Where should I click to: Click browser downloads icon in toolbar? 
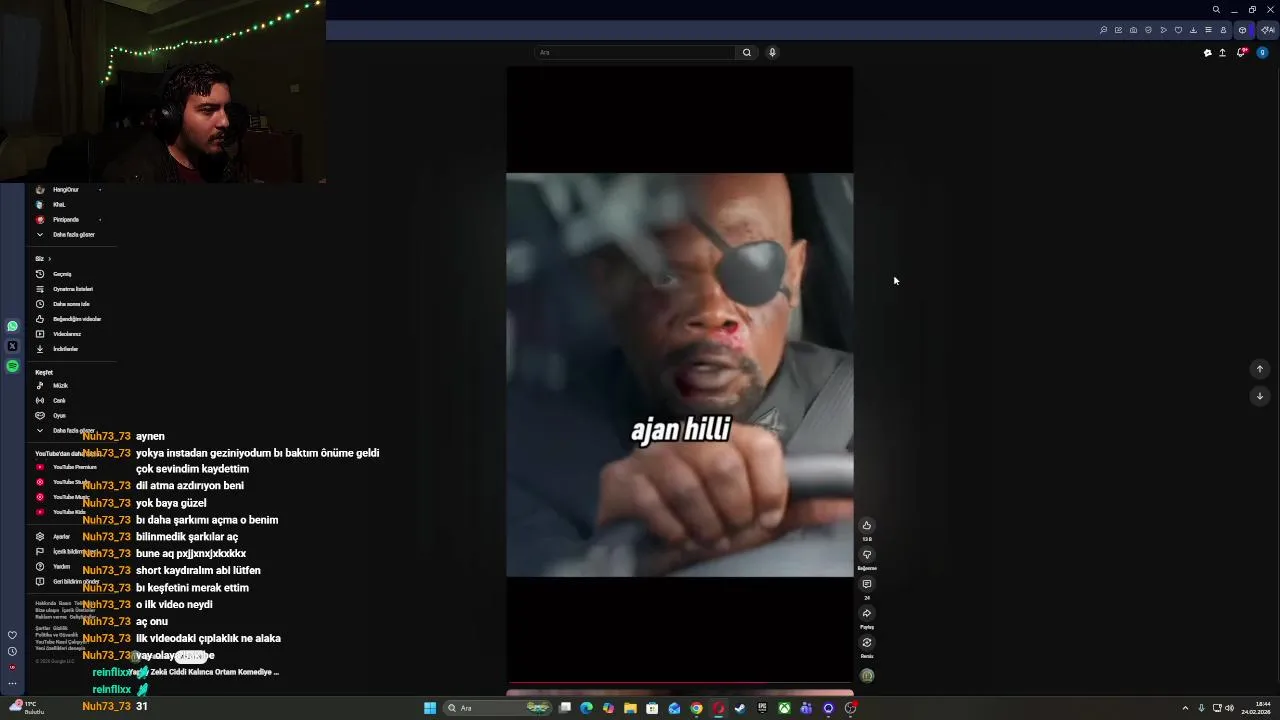coord(1193,30)
